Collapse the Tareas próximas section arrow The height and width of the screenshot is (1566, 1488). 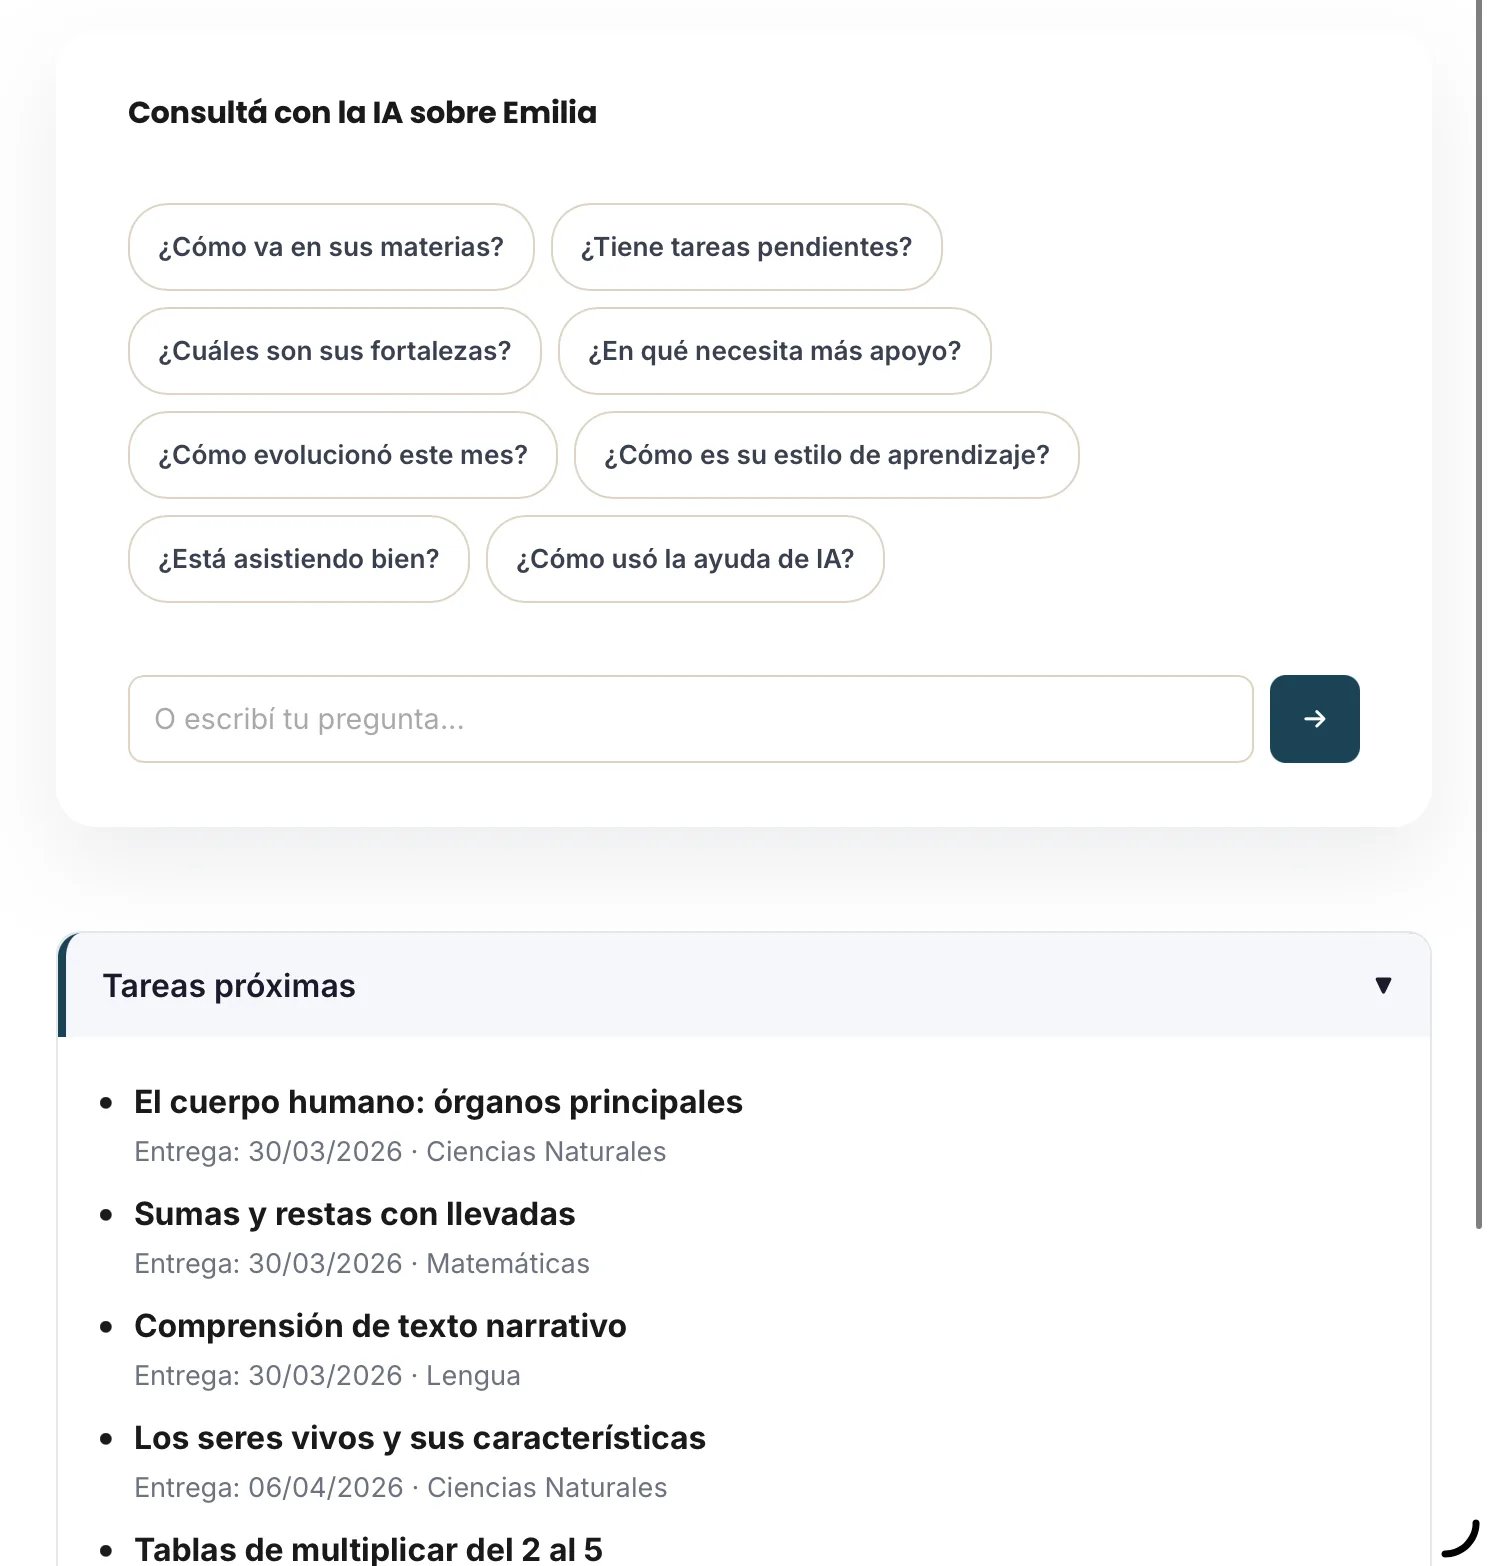(1383, 985)
